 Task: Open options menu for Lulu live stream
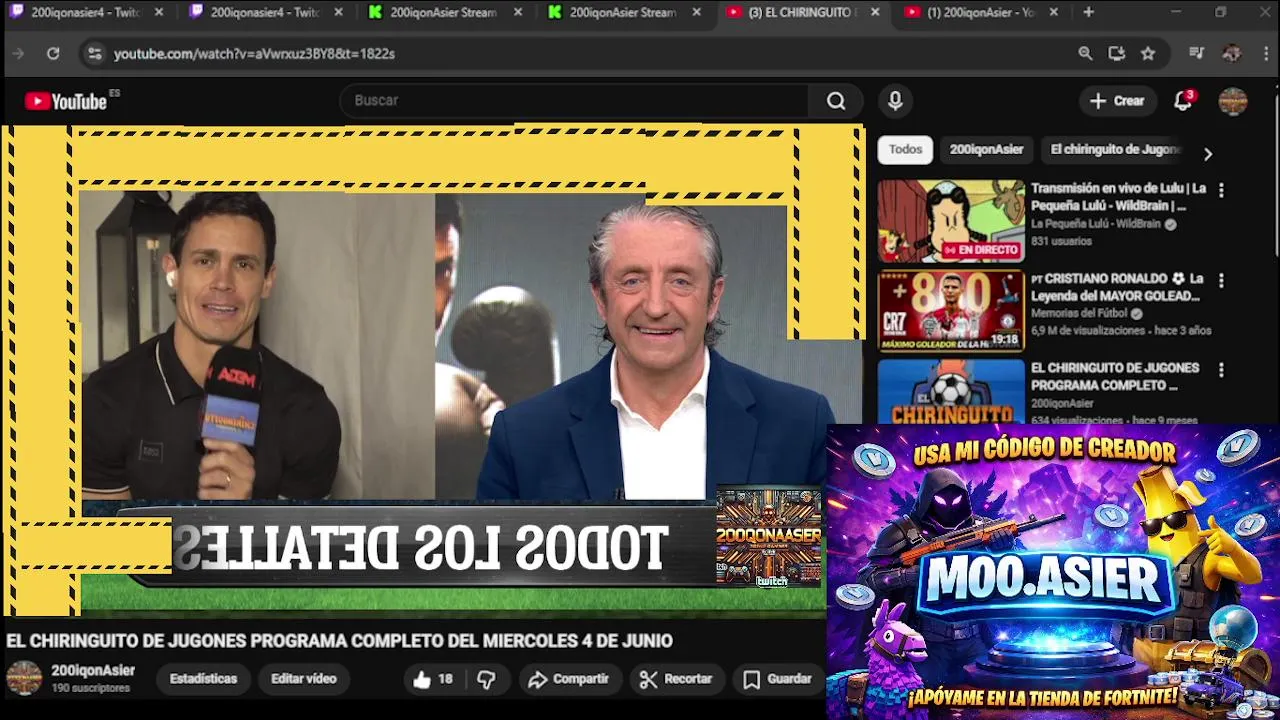click(1220, 190)
